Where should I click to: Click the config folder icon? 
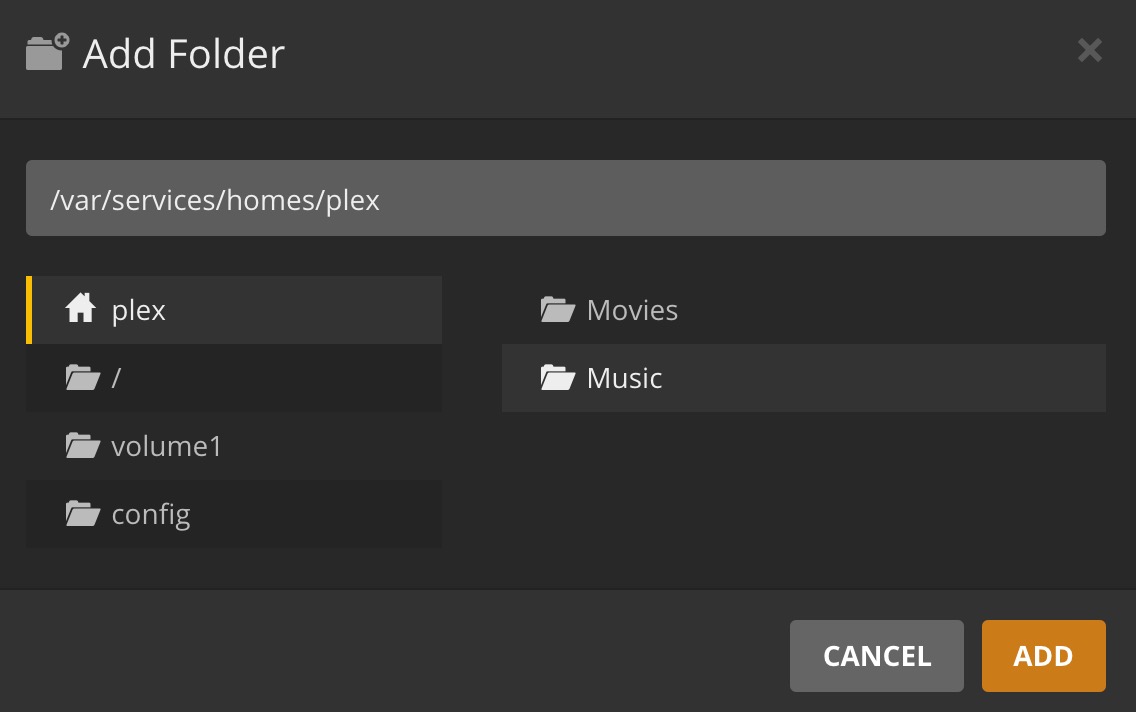tap(83, 514)
